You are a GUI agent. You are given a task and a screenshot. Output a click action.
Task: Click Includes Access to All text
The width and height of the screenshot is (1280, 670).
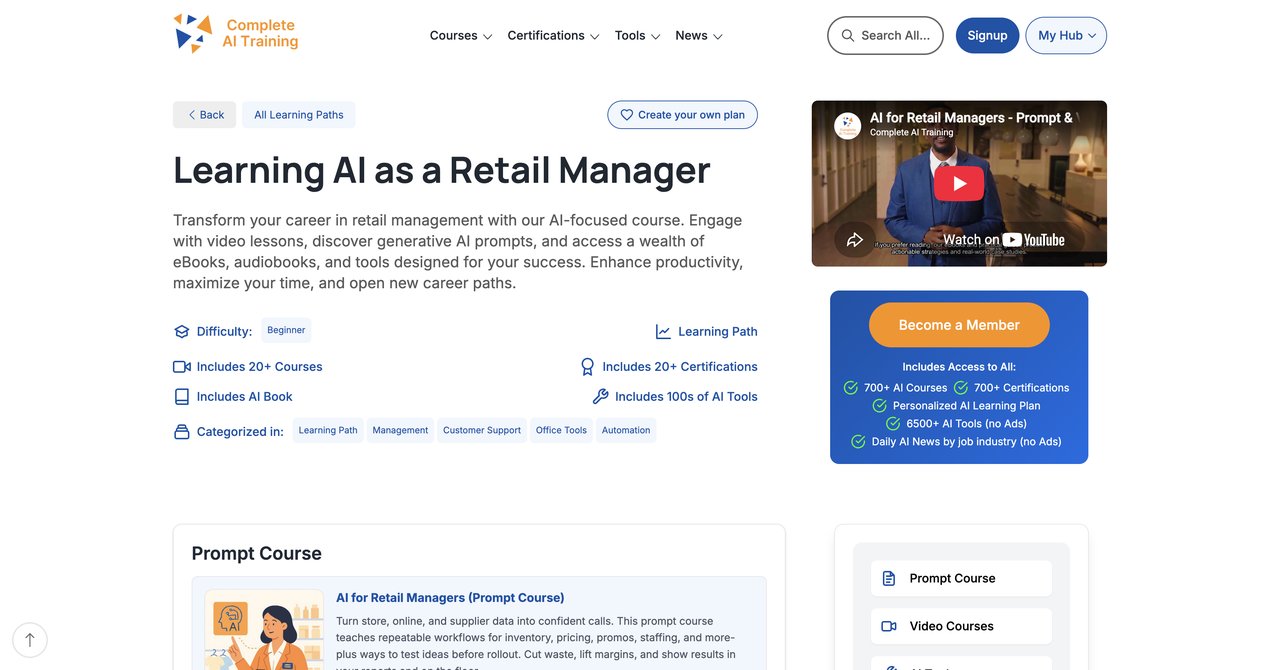[x=959, y=367]
